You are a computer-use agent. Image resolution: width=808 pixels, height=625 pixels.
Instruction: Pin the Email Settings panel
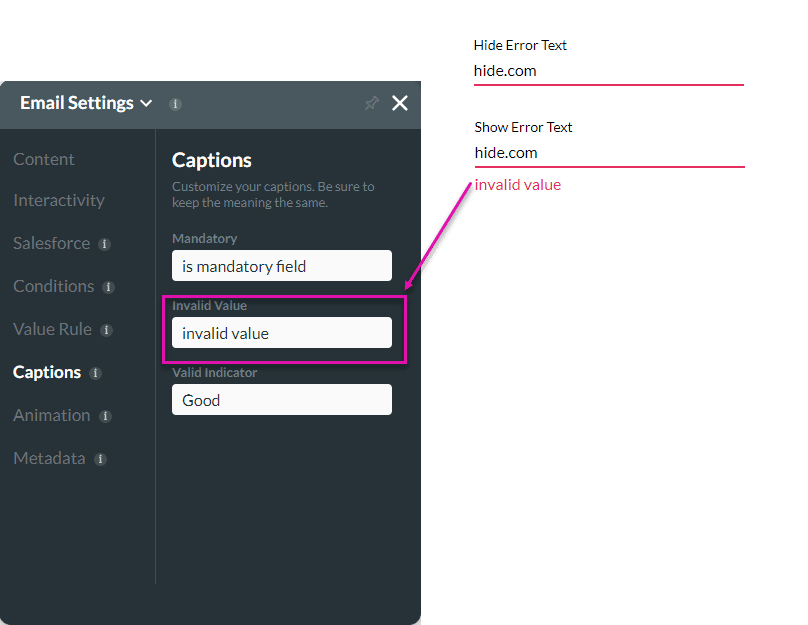pyautogui.click(x=372, y=103)
